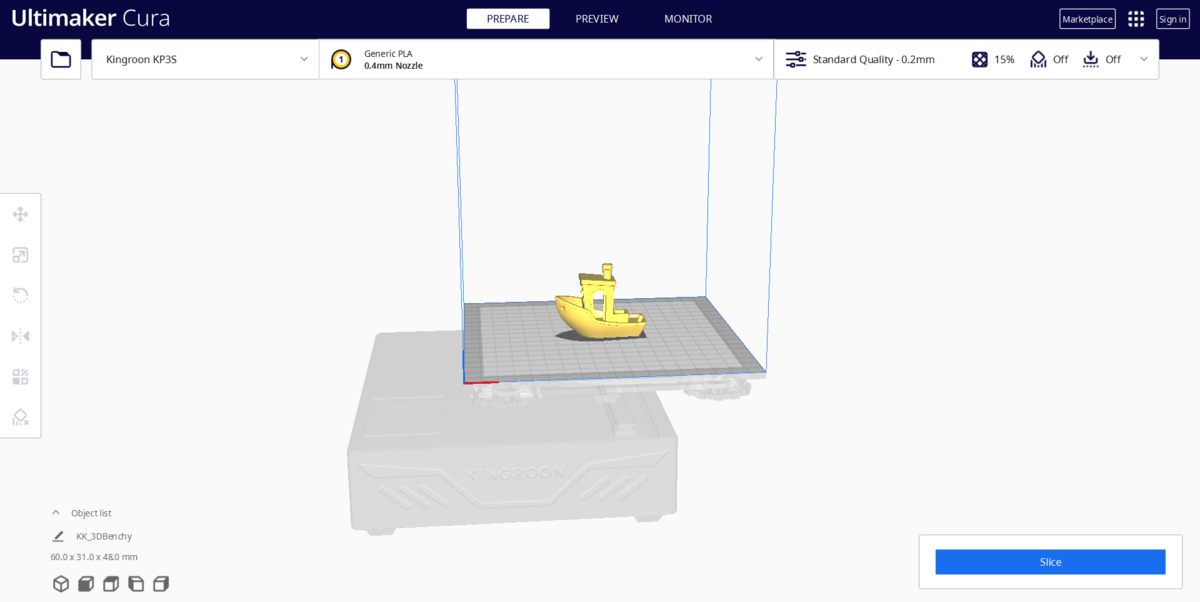The image size is (1200, 602).
Task: Select the Mirror tool
Action: tap(20, 336)
